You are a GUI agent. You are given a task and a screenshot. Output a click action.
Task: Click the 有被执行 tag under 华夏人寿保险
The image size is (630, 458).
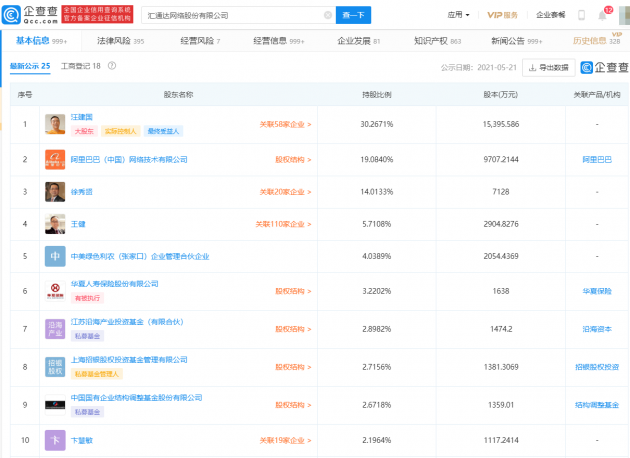(x=88, y=298)
